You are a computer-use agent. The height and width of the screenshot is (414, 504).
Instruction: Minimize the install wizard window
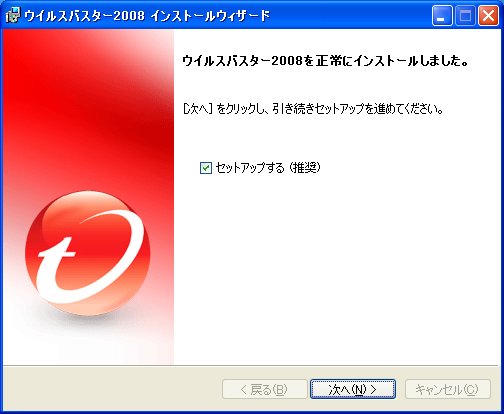tap(442, 16)
